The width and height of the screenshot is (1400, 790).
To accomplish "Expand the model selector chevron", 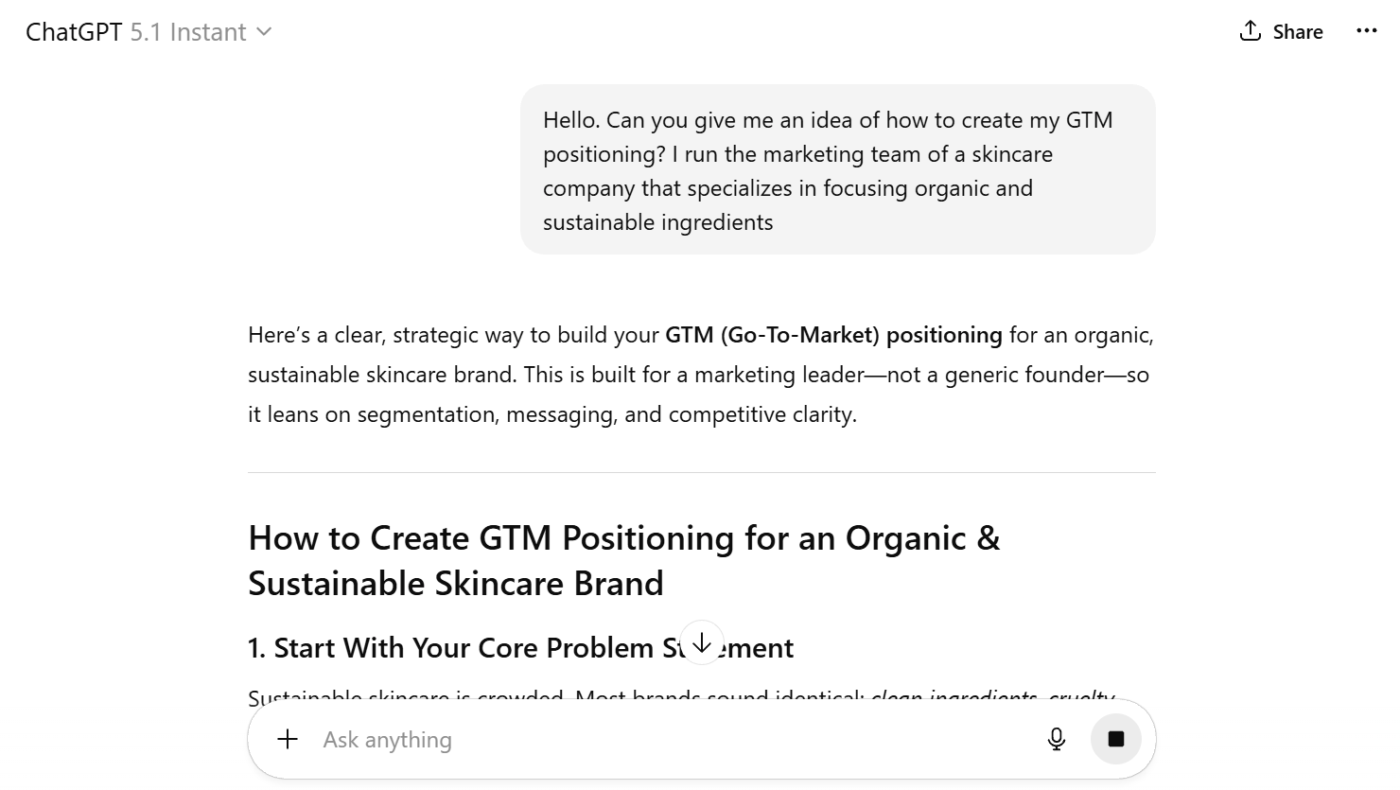I will (264, 32).
